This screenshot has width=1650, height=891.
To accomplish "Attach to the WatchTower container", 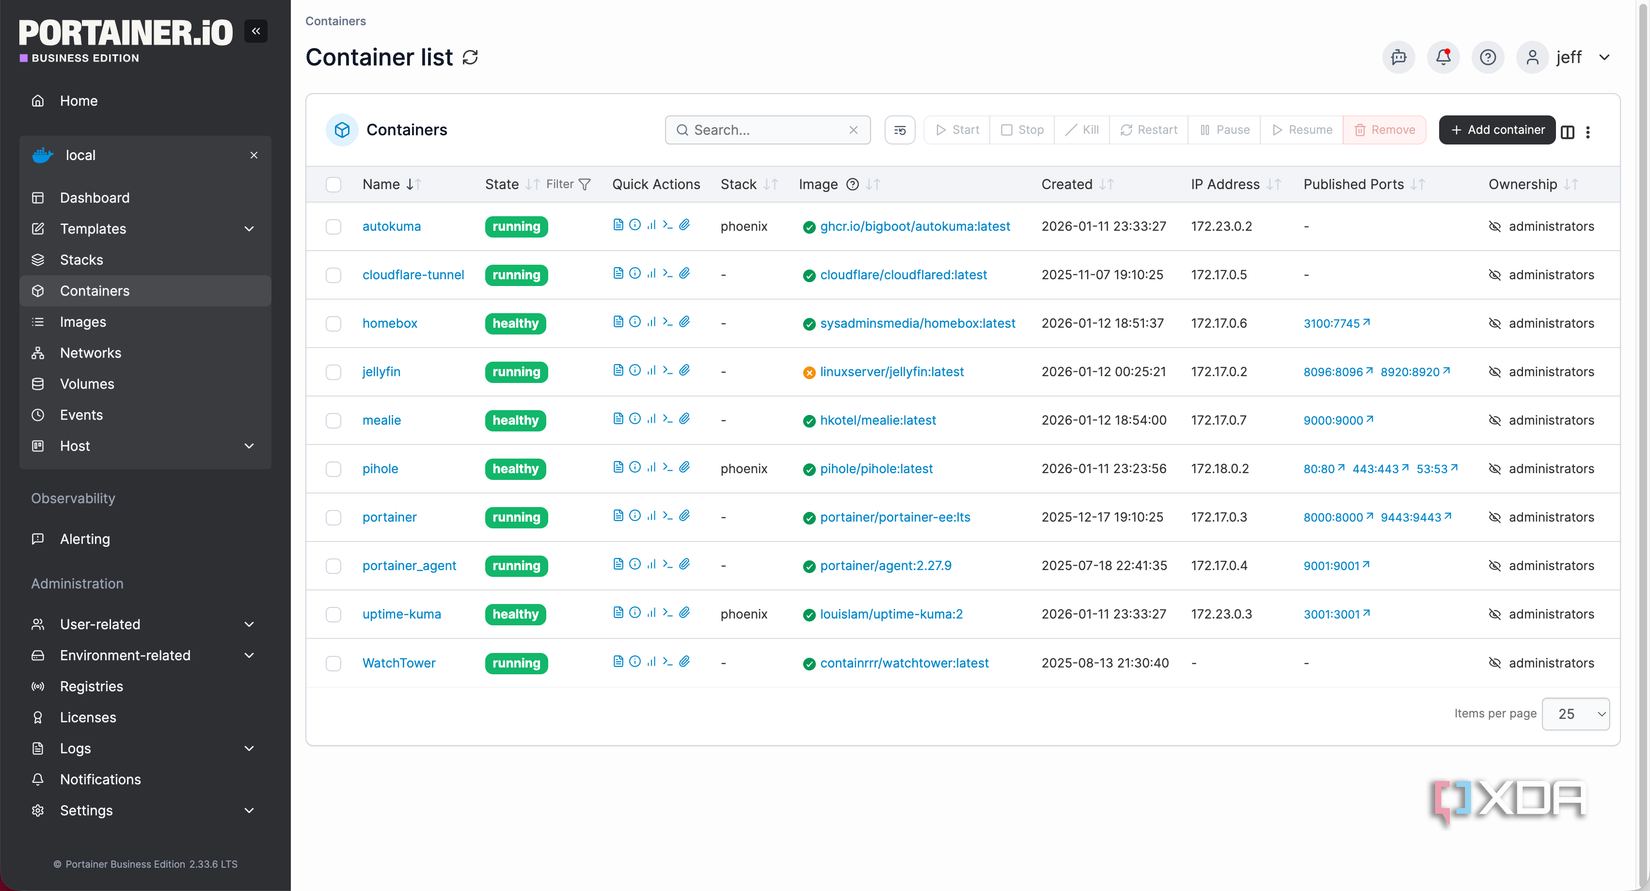I will [685, 661].
